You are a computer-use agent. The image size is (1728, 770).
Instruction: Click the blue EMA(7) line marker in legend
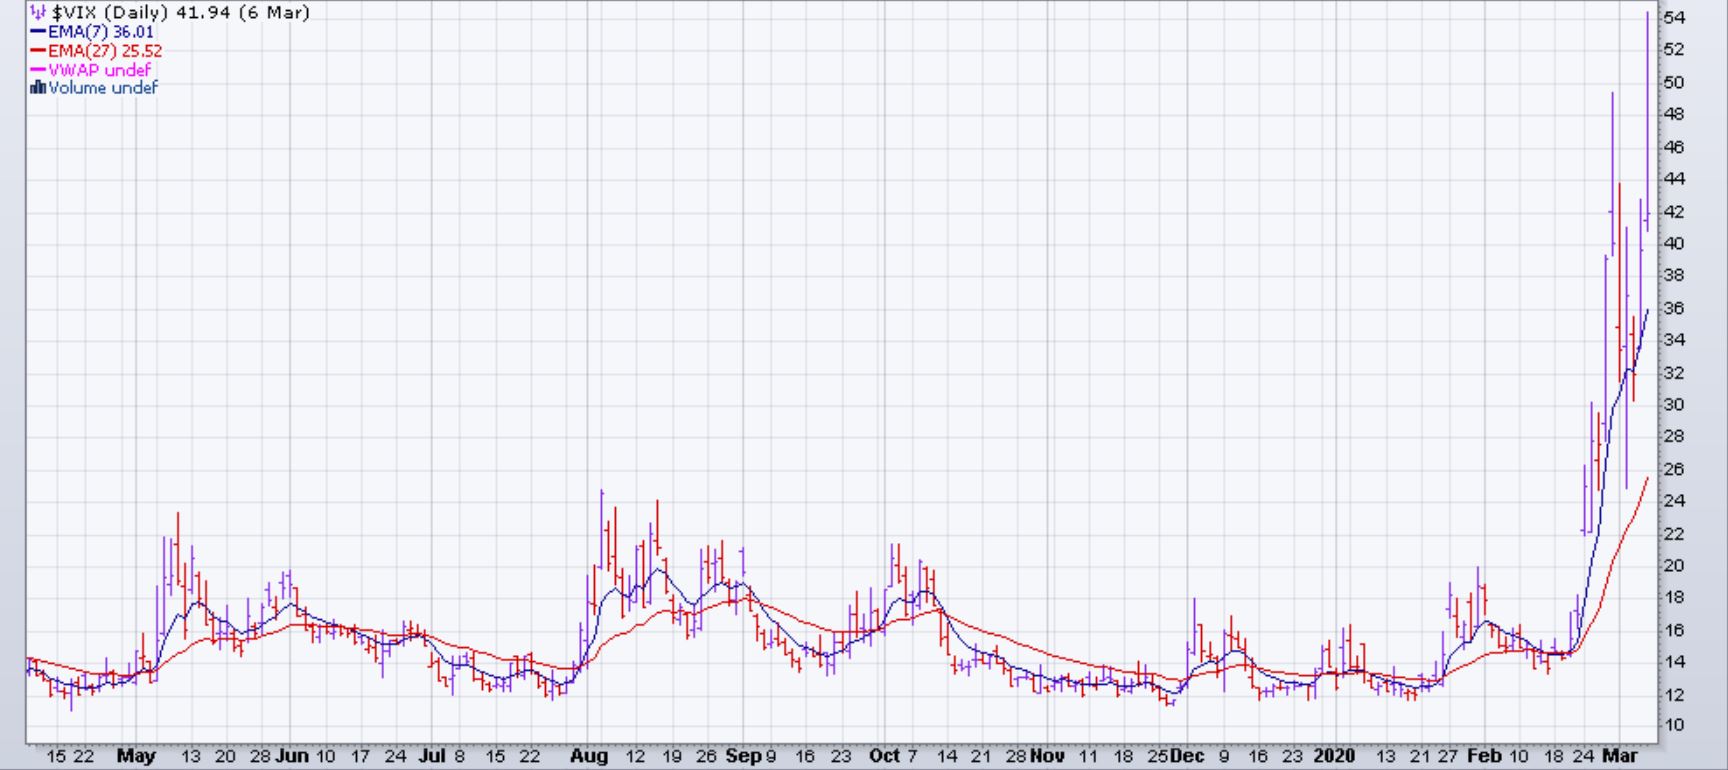38,32
